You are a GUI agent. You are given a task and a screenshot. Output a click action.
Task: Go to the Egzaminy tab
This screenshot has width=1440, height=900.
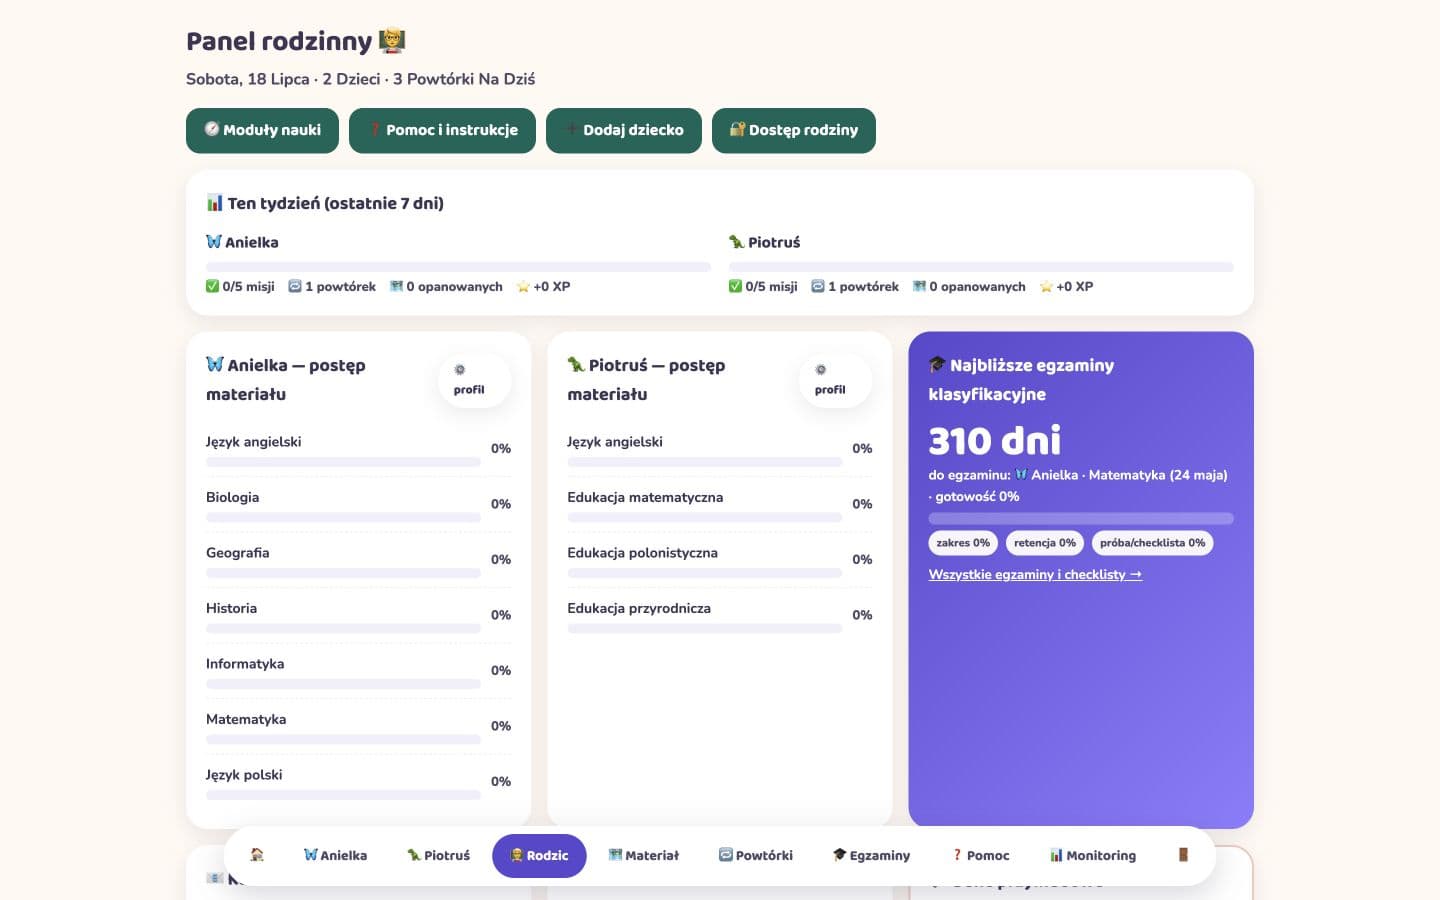[872, 855]
